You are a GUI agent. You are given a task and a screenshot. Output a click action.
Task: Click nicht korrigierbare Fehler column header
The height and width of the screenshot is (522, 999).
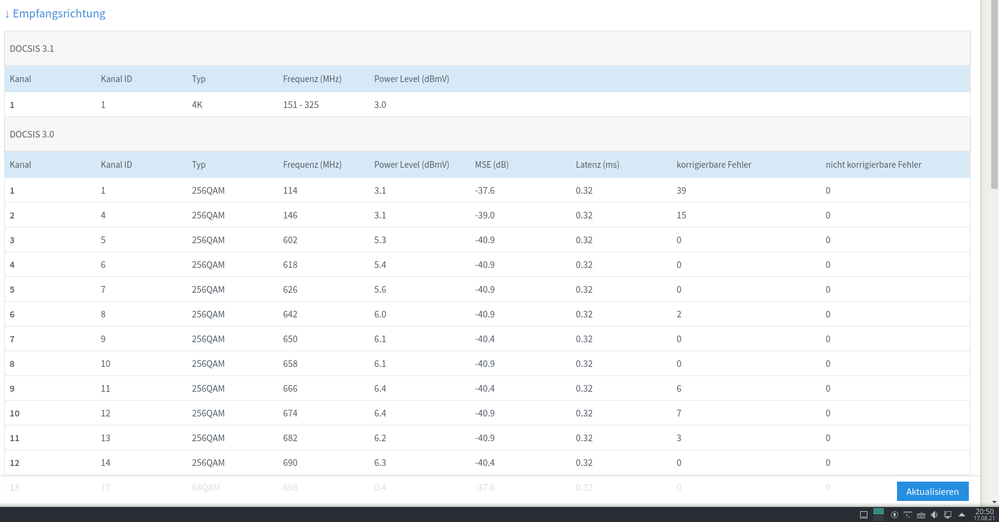click(873, 164)
